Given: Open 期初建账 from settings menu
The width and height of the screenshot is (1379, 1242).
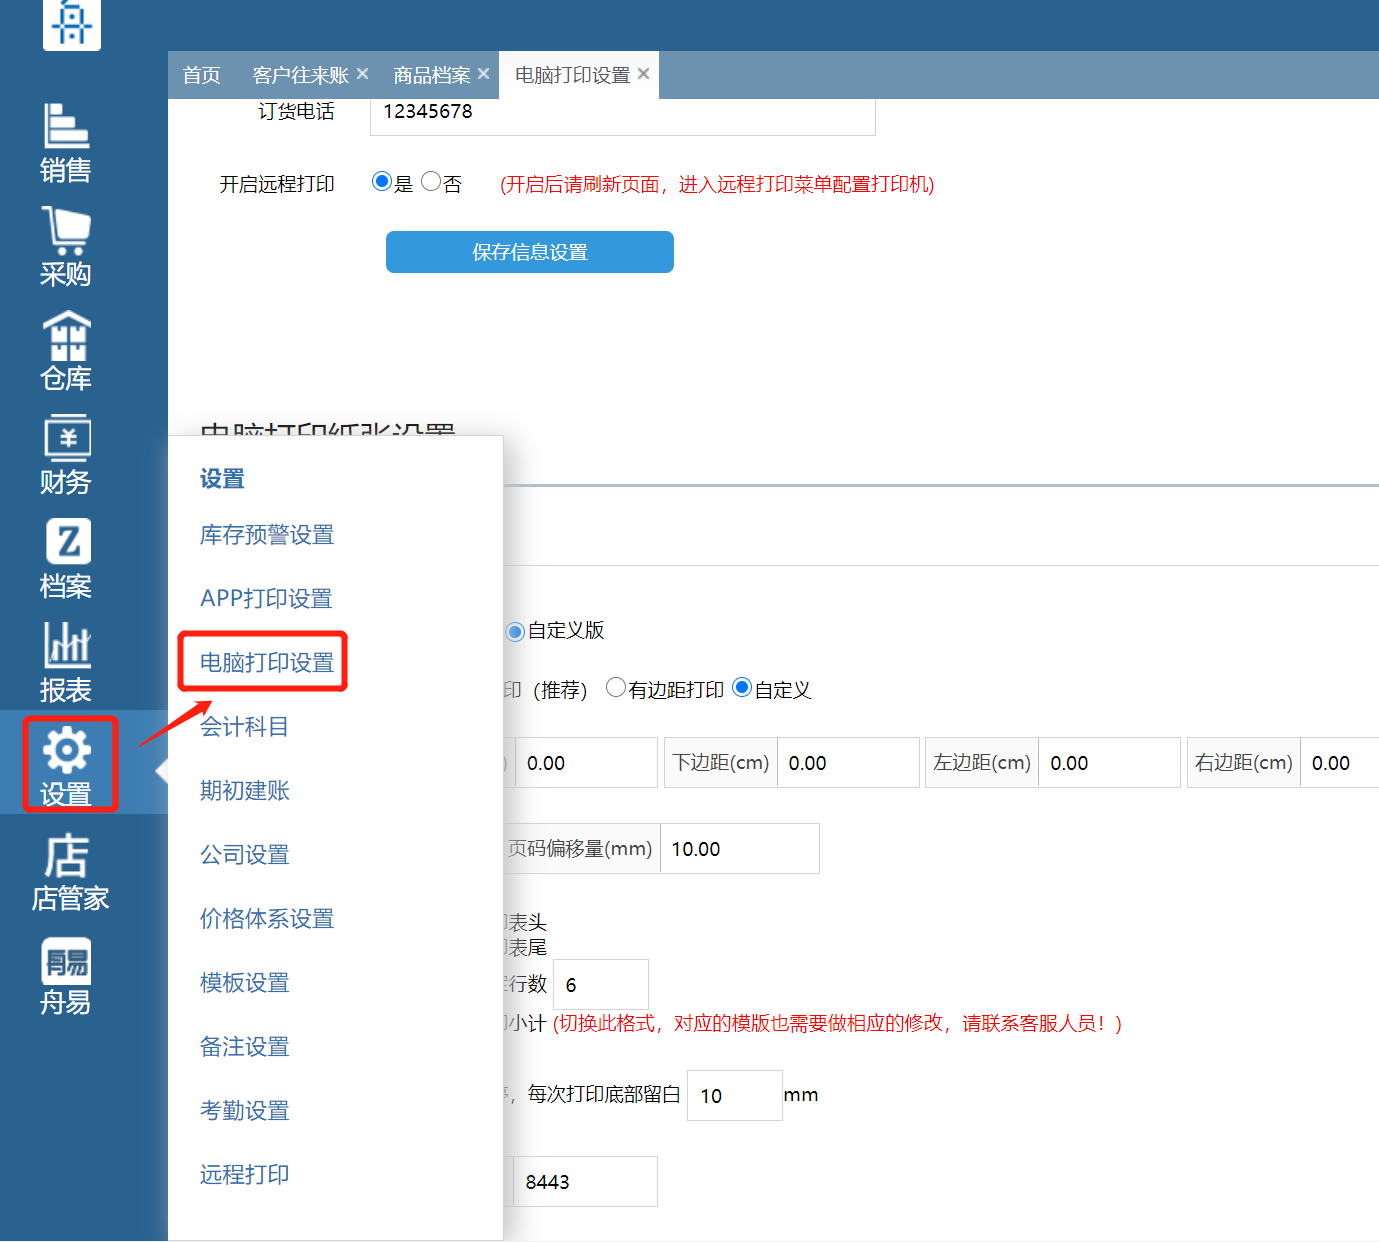Looking at the screenshot, I should [245, 791].
